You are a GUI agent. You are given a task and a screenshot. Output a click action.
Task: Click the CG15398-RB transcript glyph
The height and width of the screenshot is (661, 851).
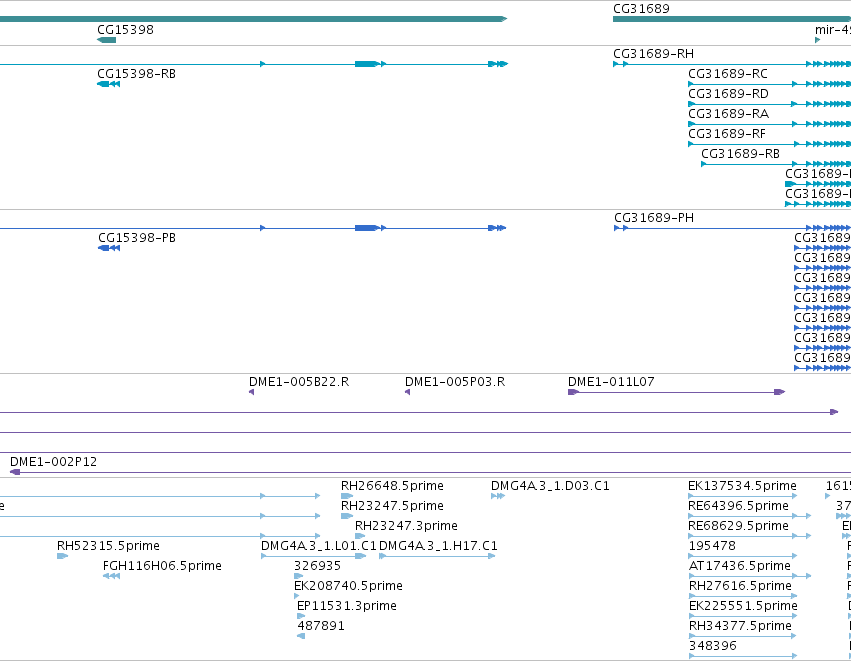(x=108, y=84)
